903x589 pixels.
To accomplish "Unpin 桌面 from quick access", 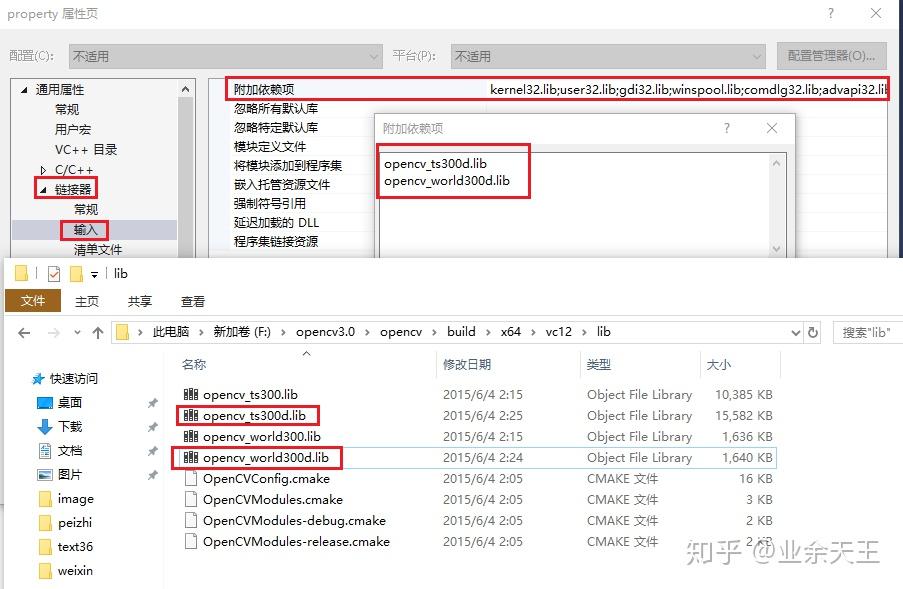I will click(x=155, y=405).
